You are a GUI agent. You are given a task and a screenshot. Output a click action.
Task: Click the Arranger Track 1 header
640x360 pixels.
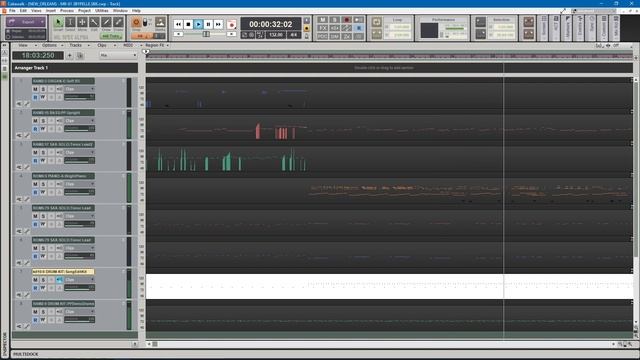[x=75, y=68]
